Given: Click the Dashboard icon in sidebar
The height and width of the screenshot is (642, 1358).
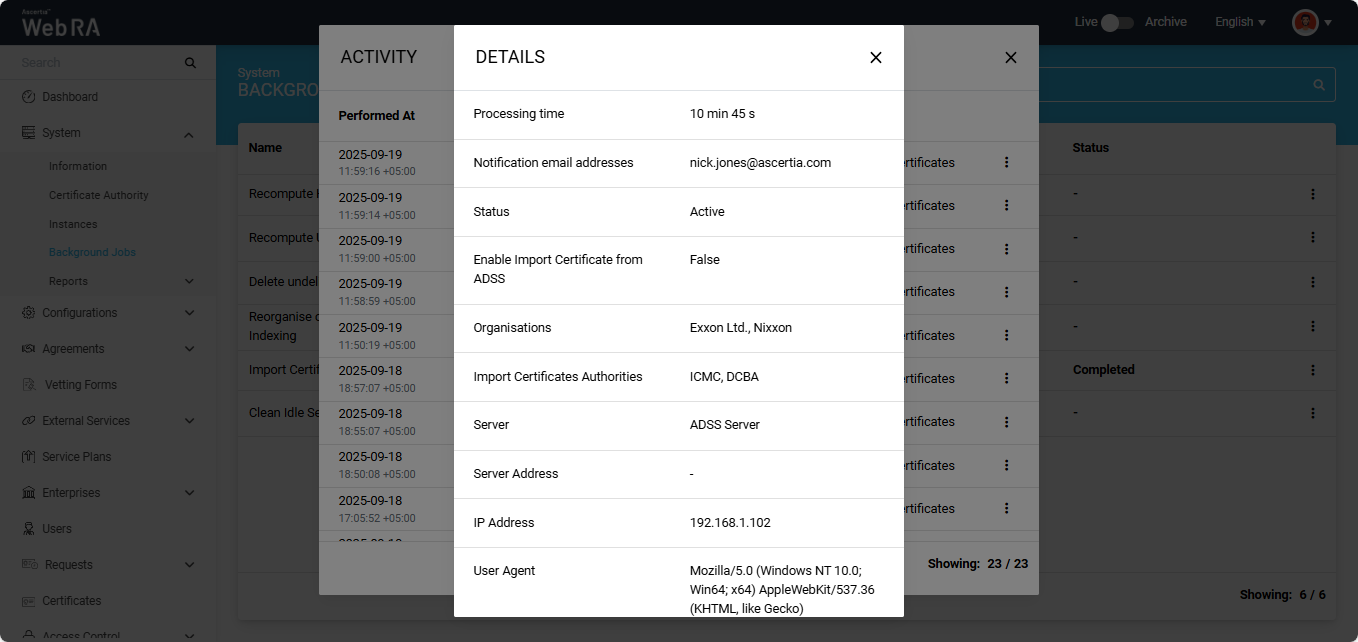Looking at the screenshot, I should [28, 97].
